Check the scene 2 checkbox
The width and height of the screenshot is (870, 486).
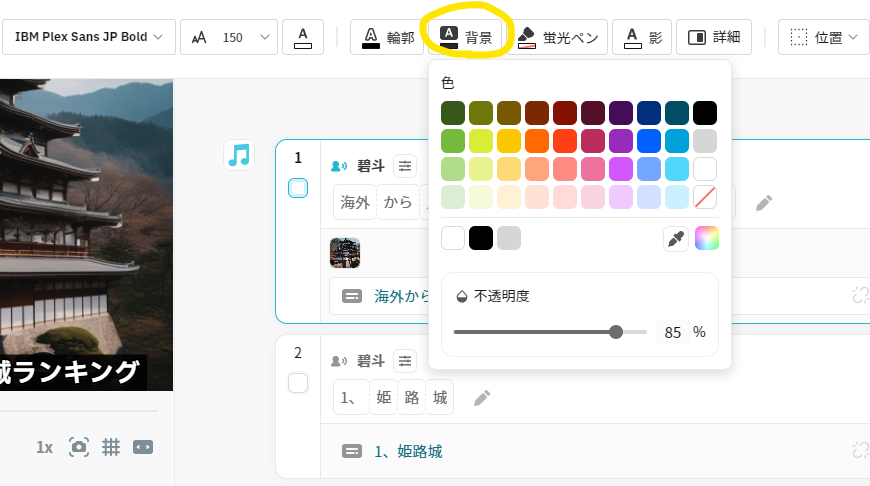[x=298, y=383]
